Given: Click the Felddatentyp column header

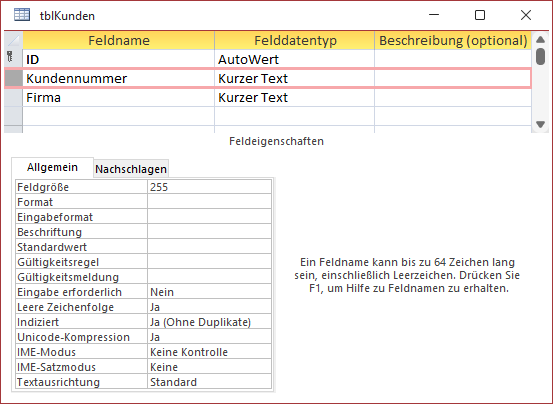Looking at the screenshot, I should 295,40.
